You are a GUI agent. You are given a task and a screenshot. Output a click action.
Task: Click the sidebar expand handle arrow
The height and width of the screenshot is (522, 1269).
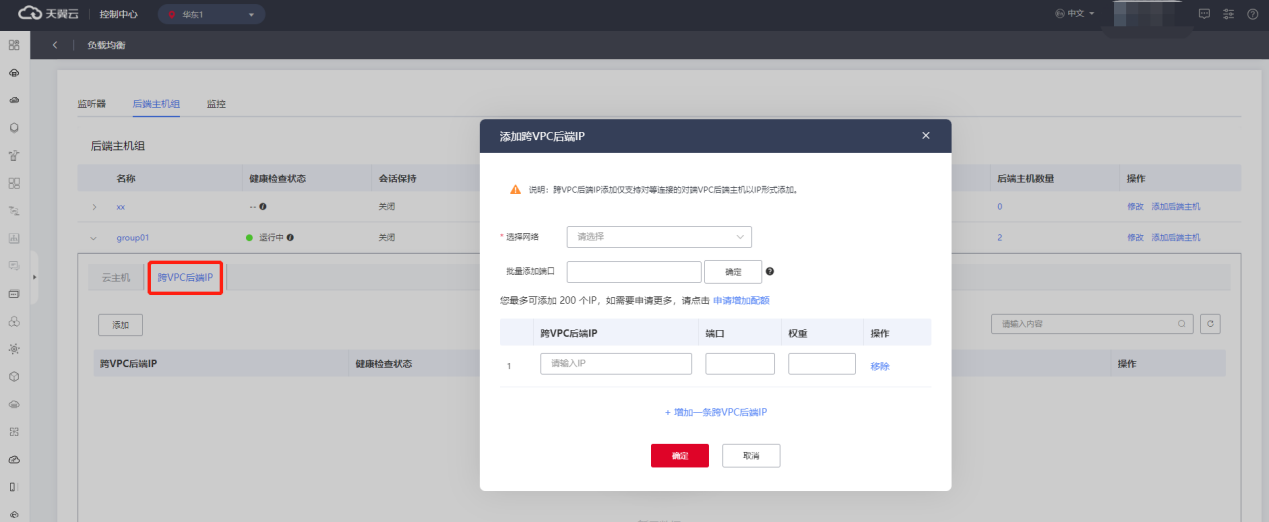pos(34,276)
